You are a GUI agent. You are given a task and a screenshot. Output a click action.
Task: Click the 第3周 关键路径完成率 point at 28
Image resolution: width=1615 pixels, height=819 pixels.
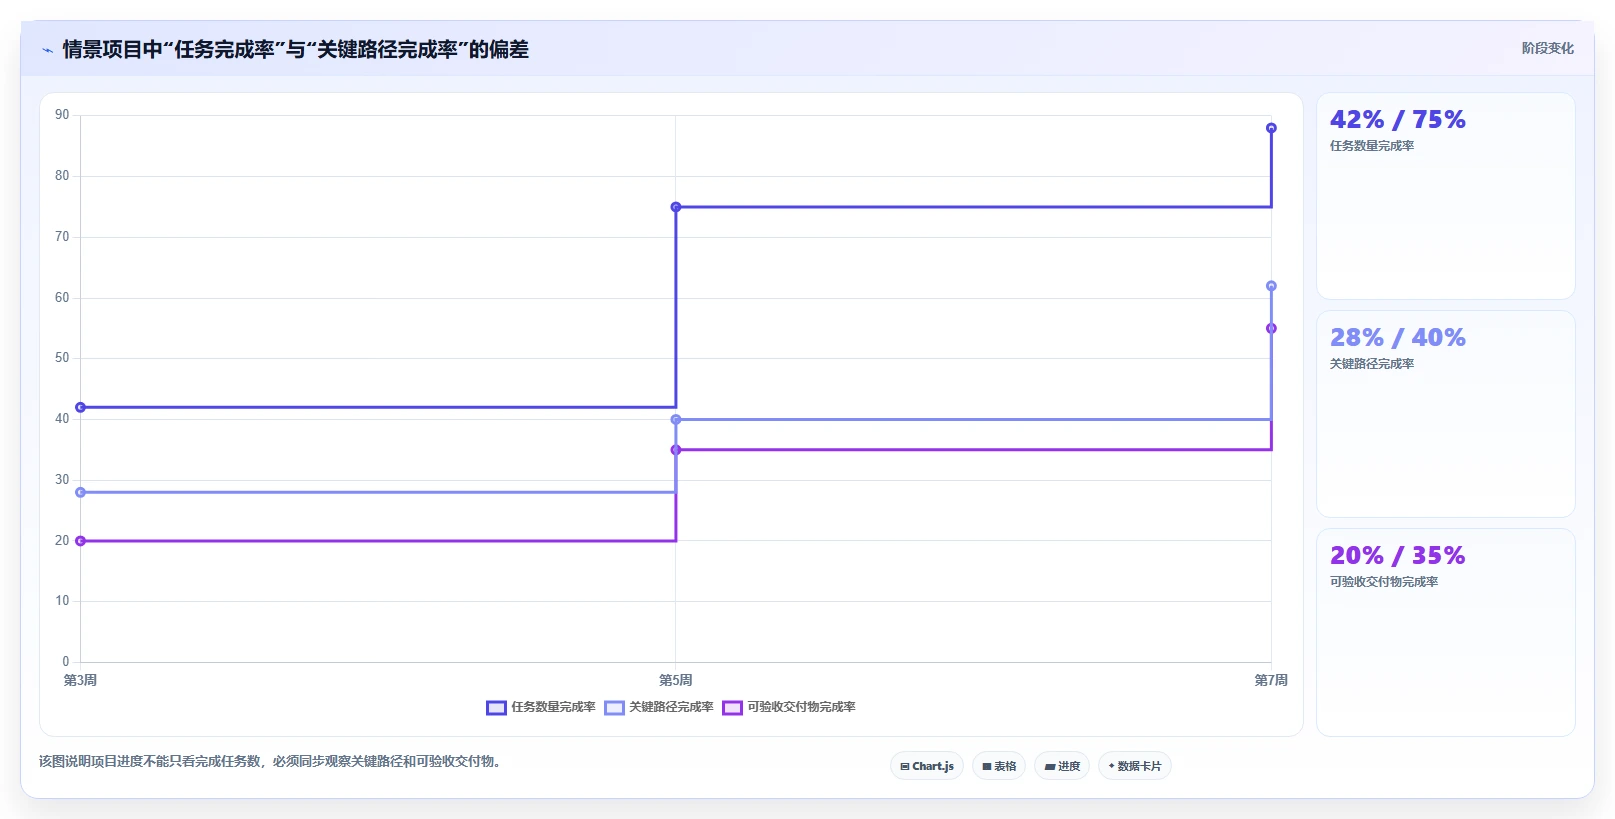coord(81,492)
